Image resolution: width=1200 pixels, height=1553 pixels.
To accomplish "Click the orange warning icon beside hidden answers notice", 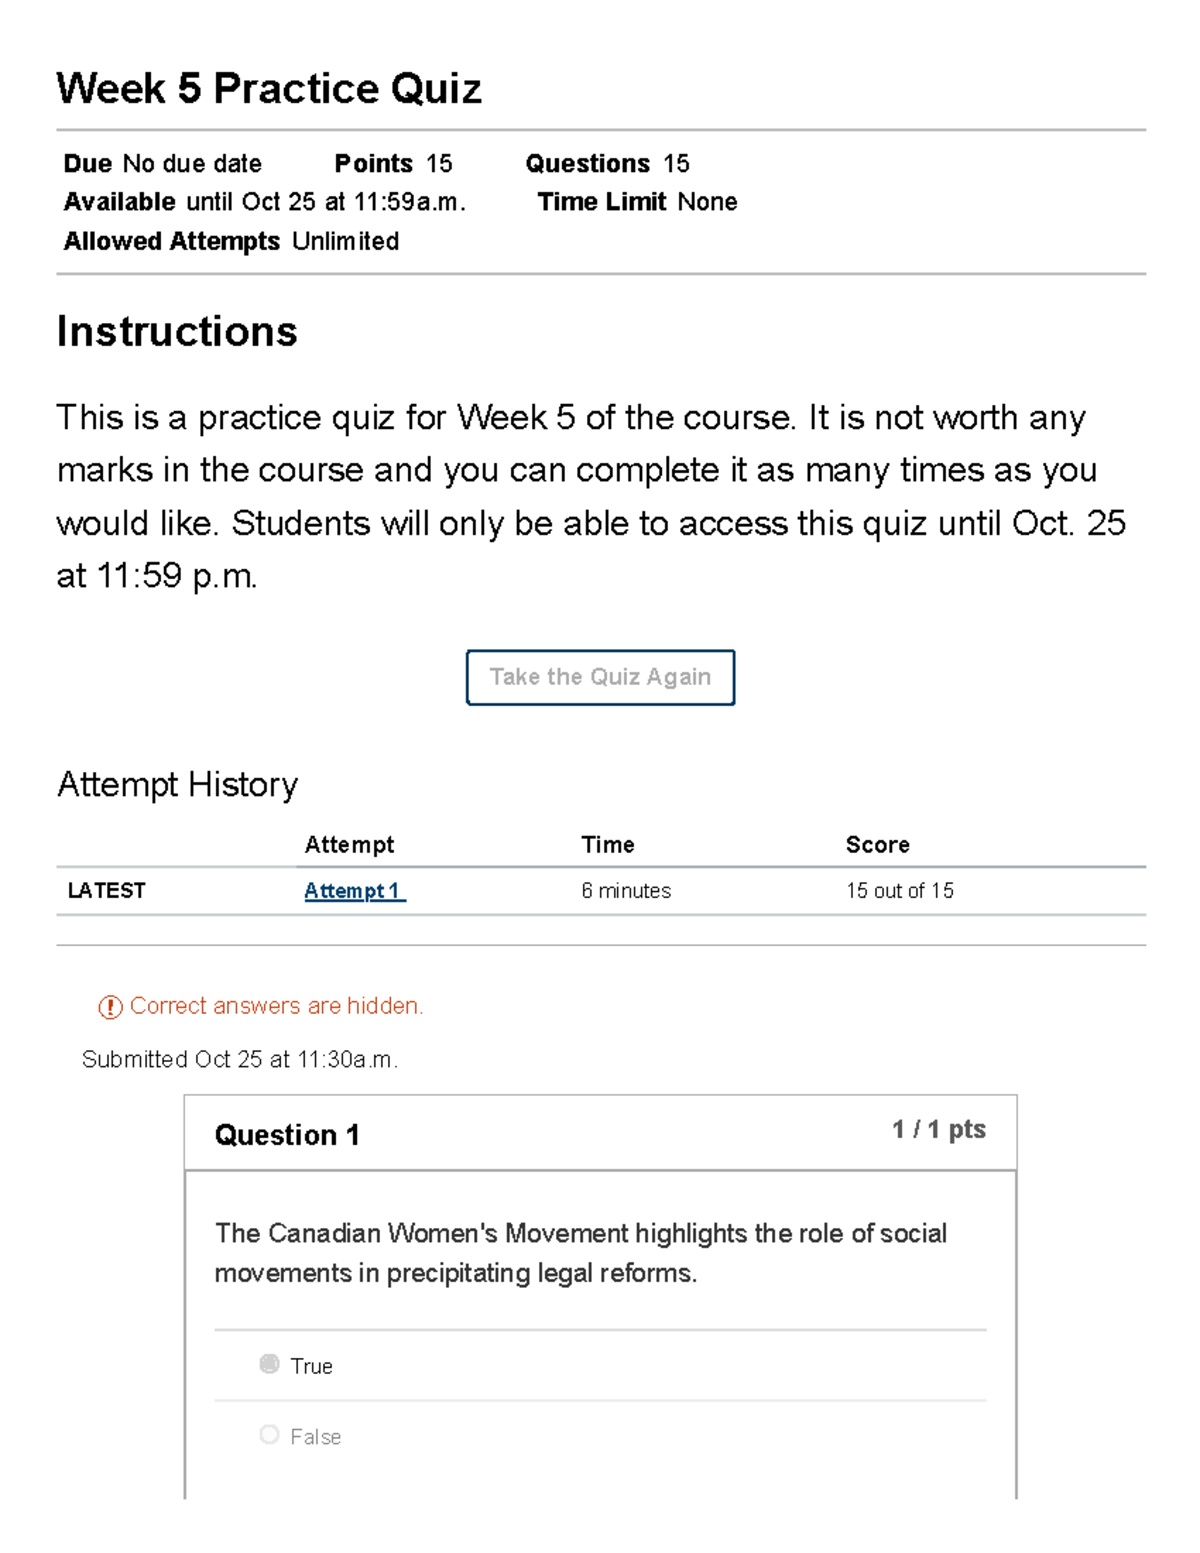I will [108, 1006].
